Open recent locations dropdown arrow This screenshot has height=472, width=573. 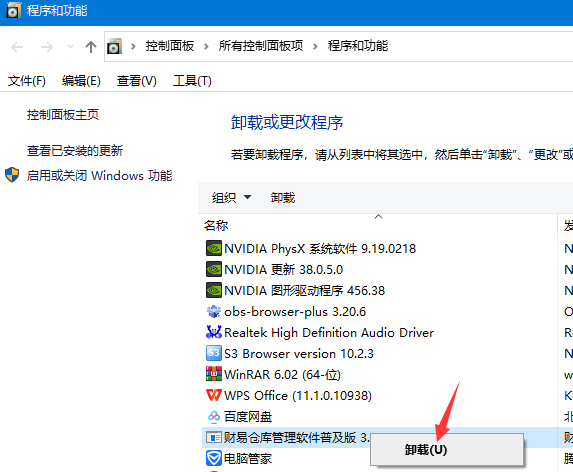[x=71, y=46]
